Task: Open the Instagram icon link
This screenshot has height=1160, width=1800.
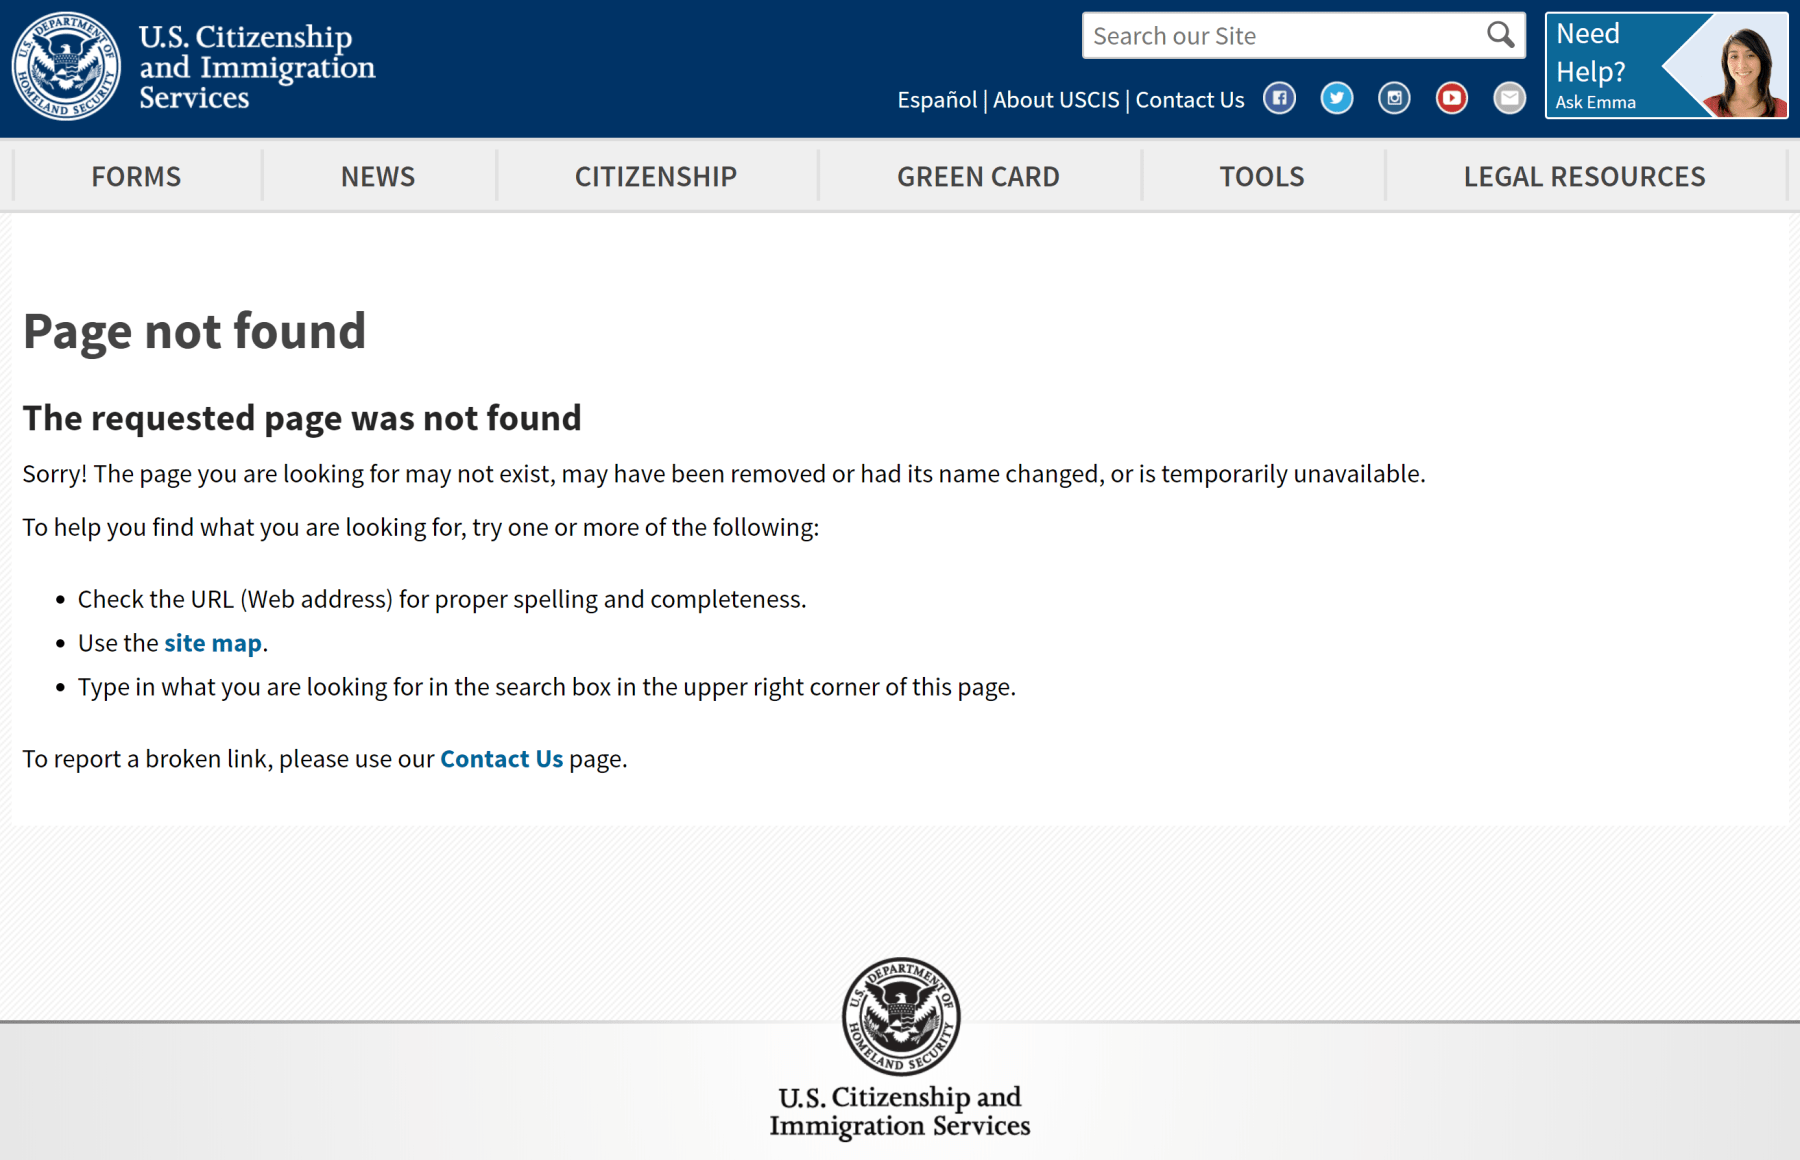Action: click(x=1394, y=98)
